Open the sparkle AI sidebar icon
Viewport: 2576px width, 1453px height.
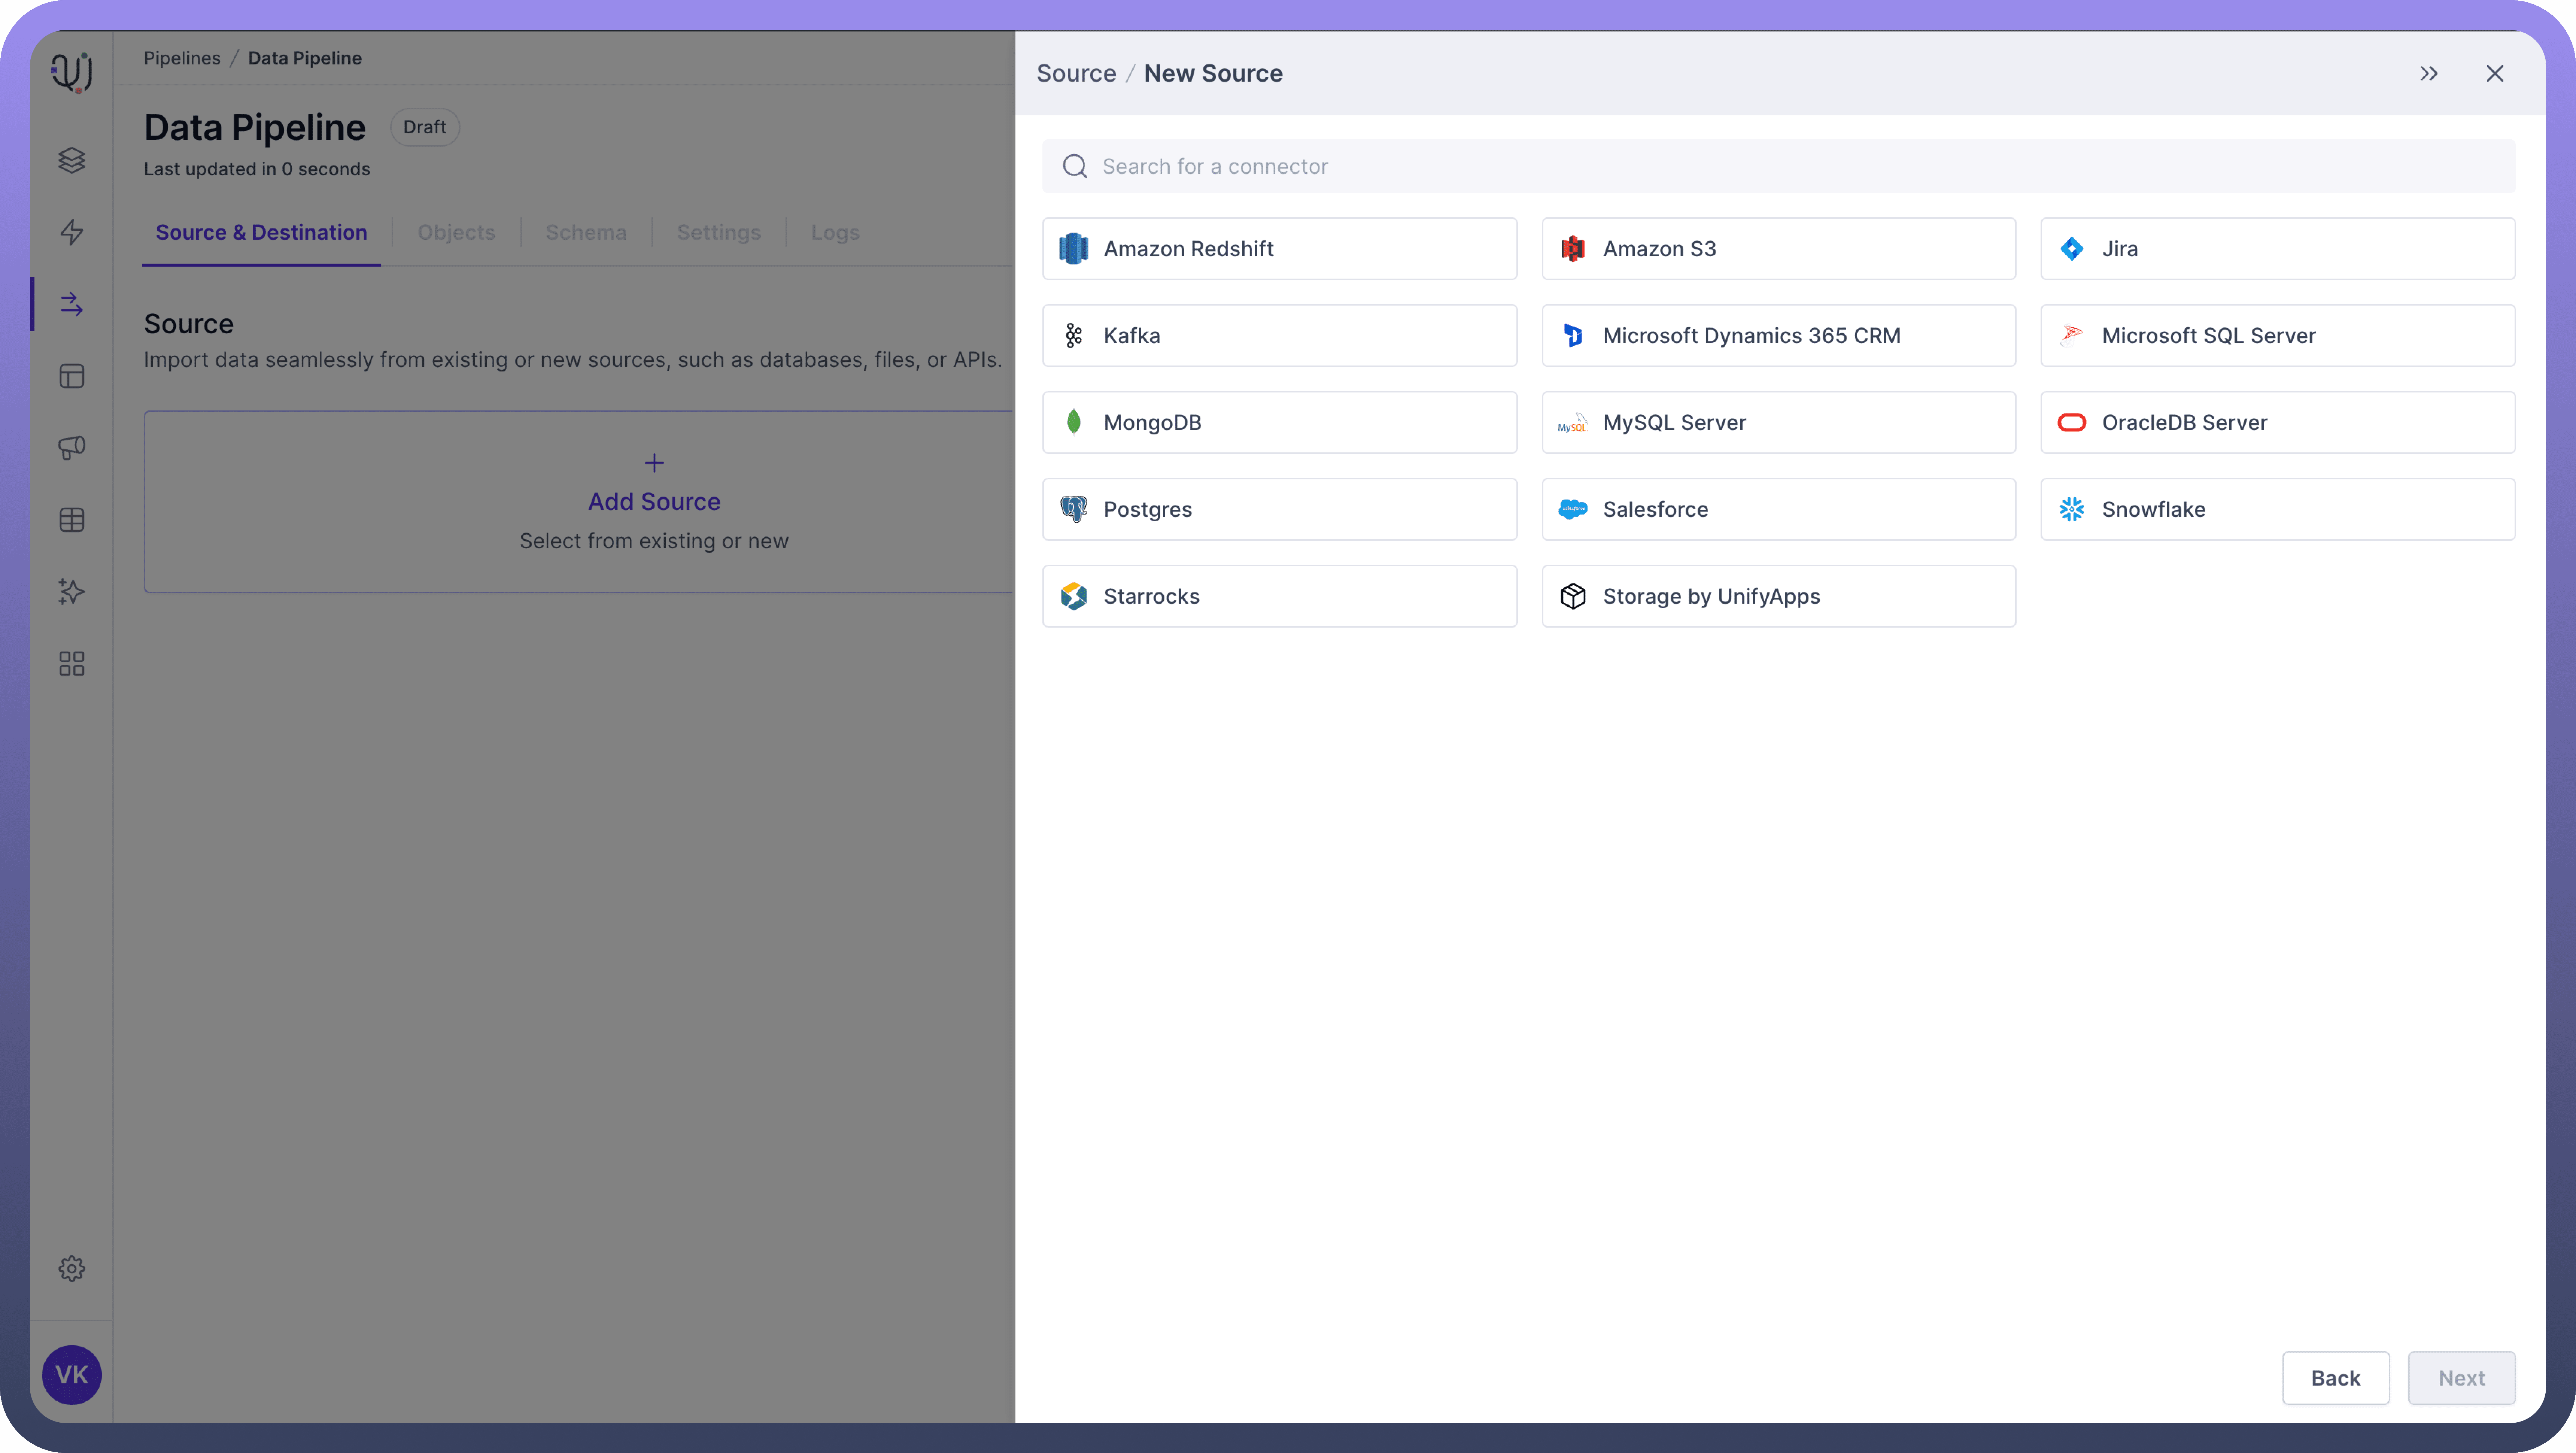point(71,592)
